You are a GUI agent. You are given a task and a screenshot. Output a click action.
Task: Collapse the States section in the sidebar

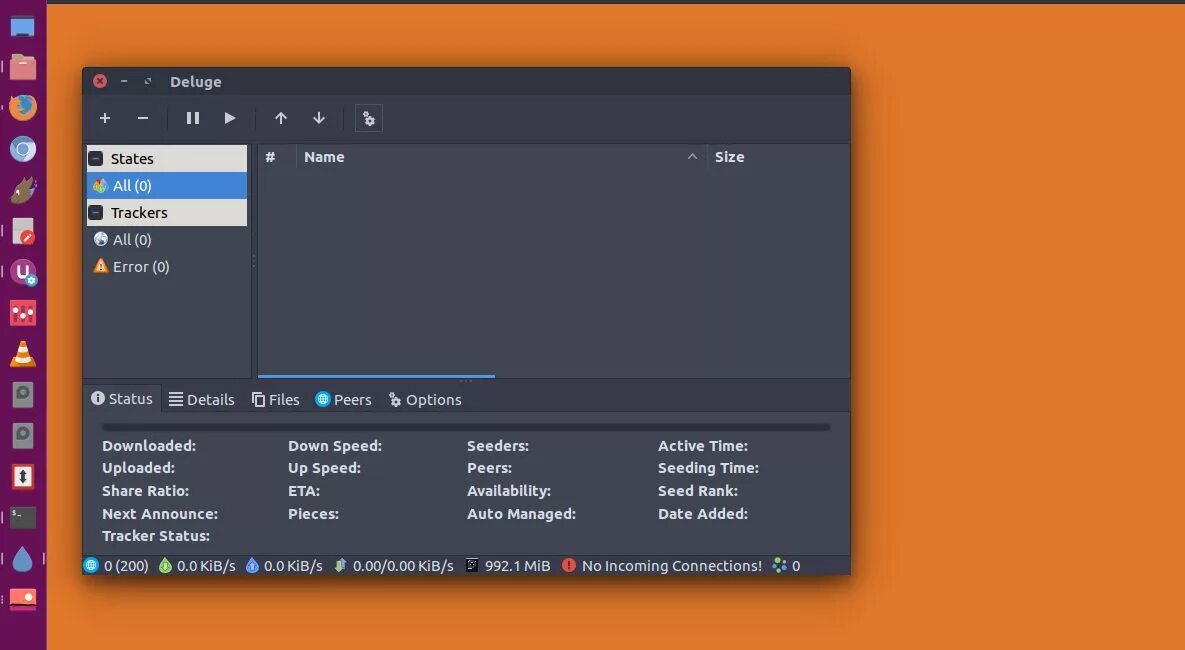[x=96, y=159]
